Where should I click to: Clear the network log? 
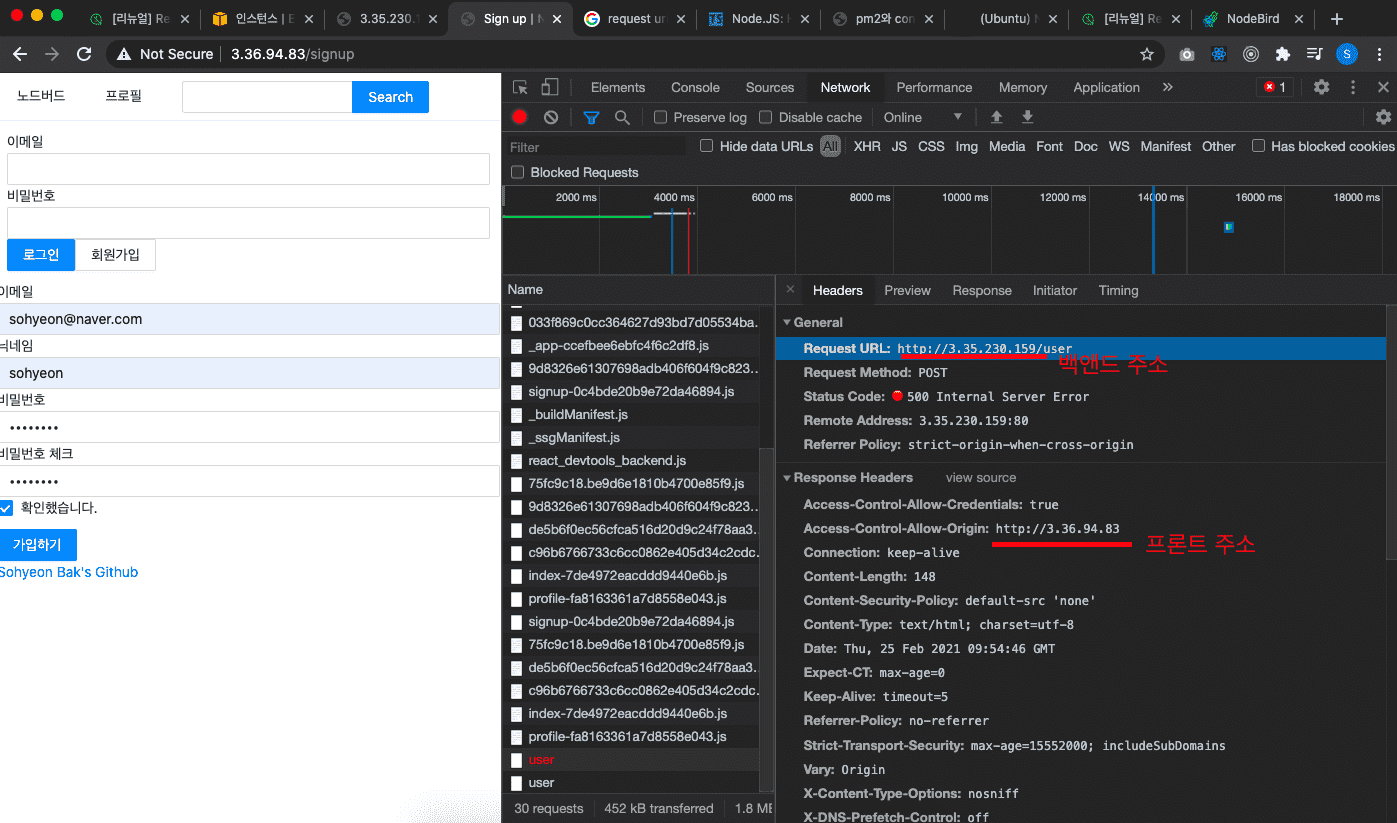tap(551, 117)
